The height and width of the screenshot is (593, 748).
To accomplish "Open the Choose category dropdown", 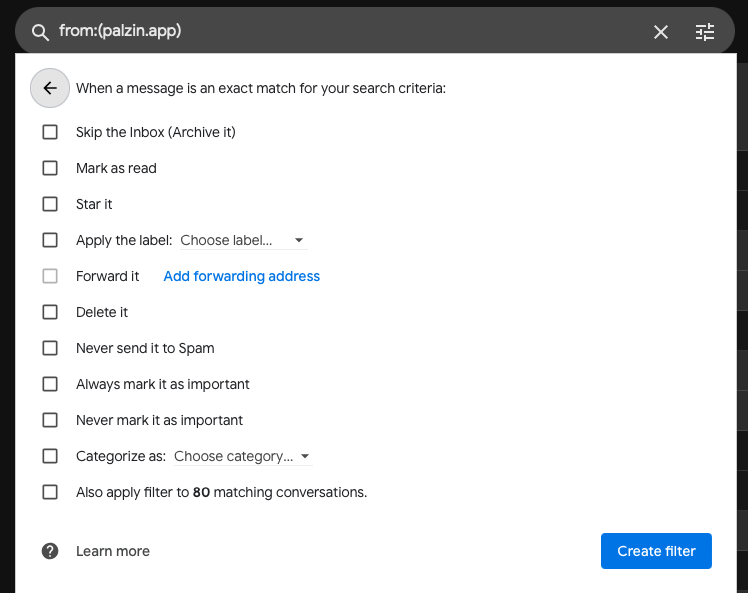I will point(243,457).
